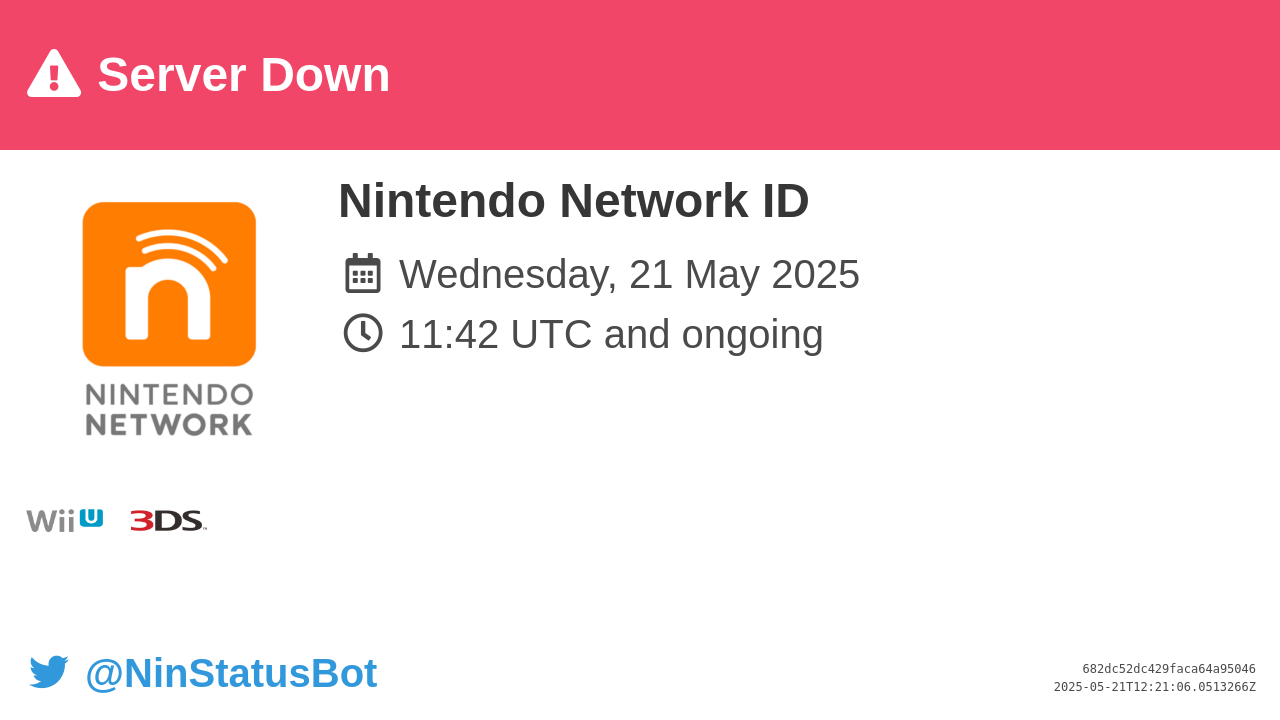This screenshot has width=1280, height=720.
Task: Click the Nintendo Network ID title
Action: (x=574, y=200)
